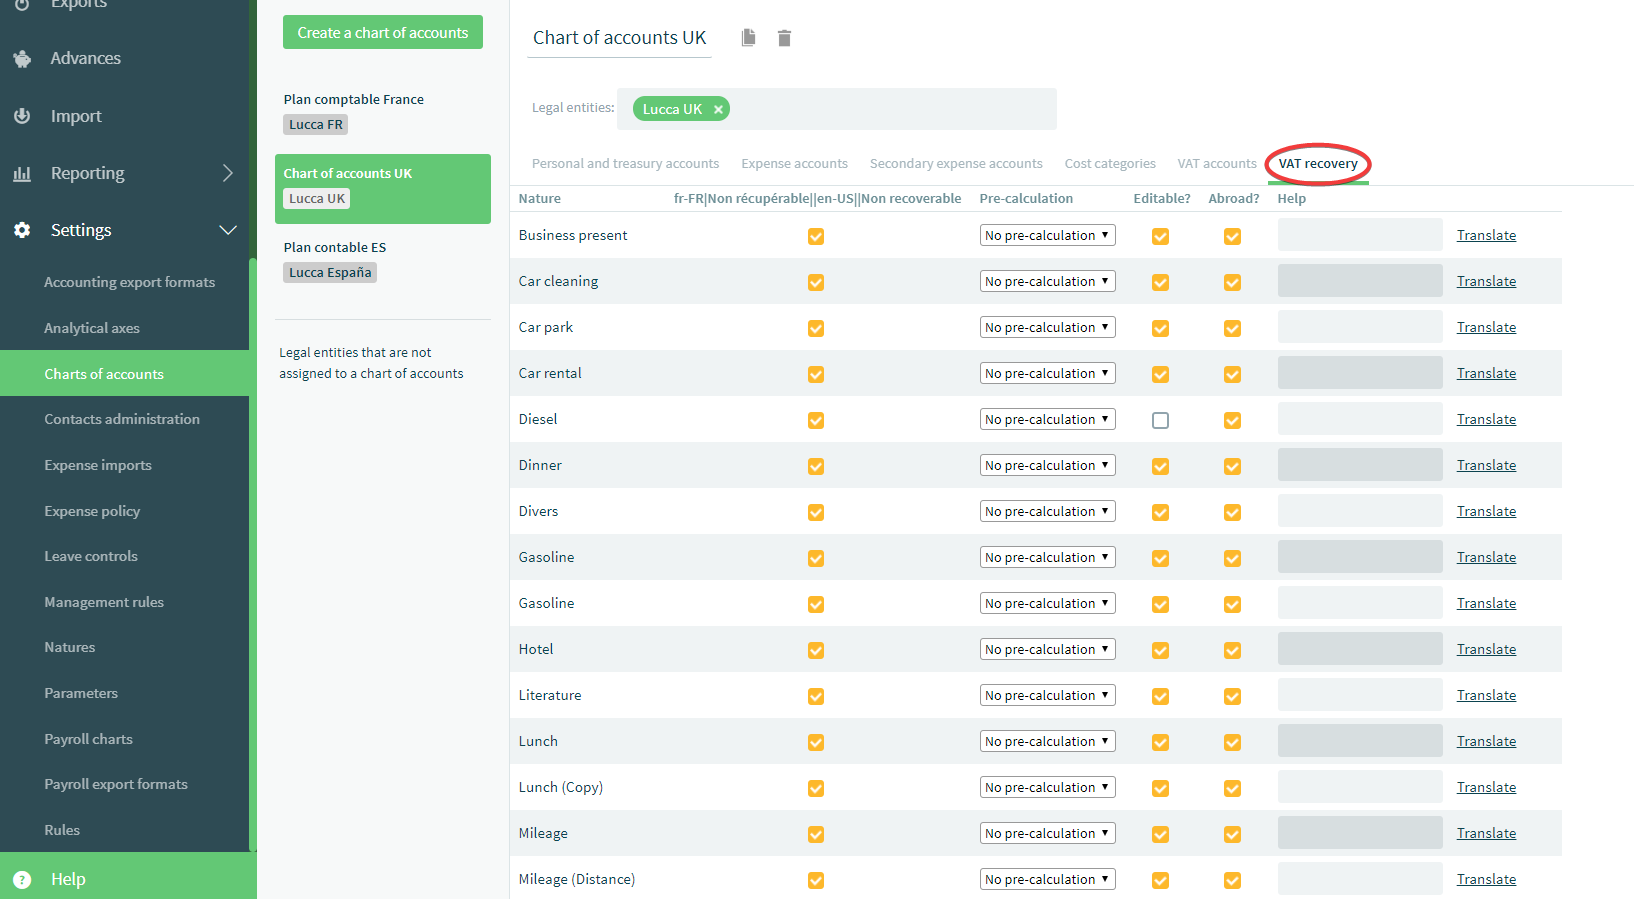Screen dimensions: 1634x899
Task: Open Rules settings page
Action: click(62, 830)
